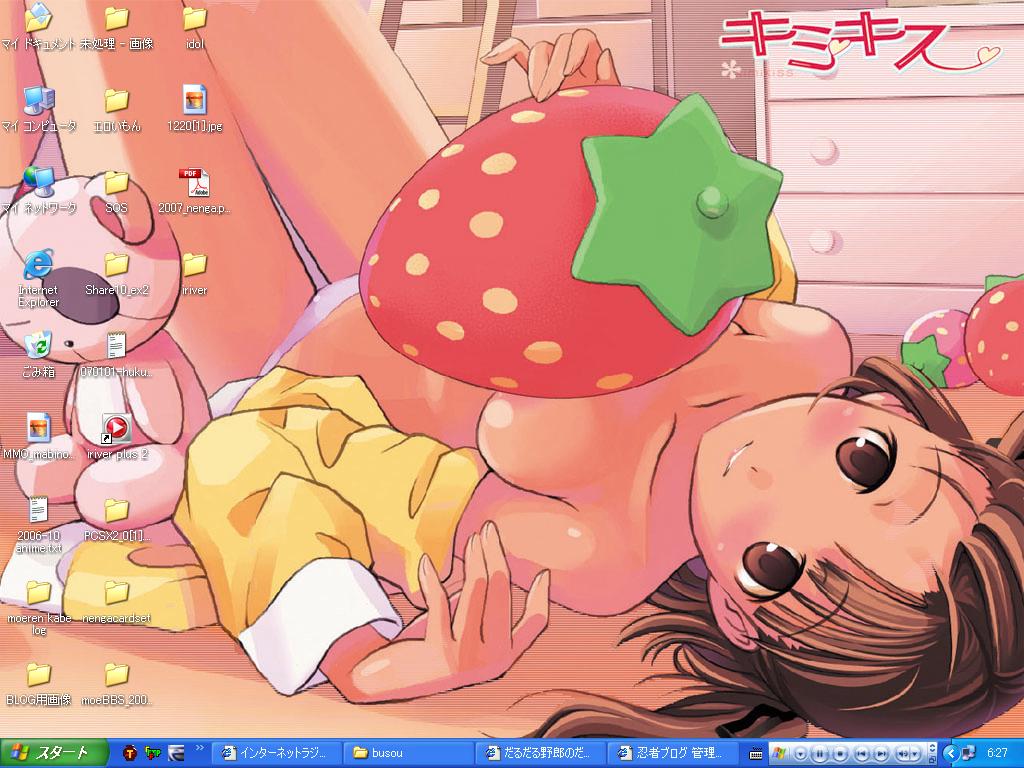Expand the quick launch overflow chevron
1024x768 pixels.
coord(200,748)
